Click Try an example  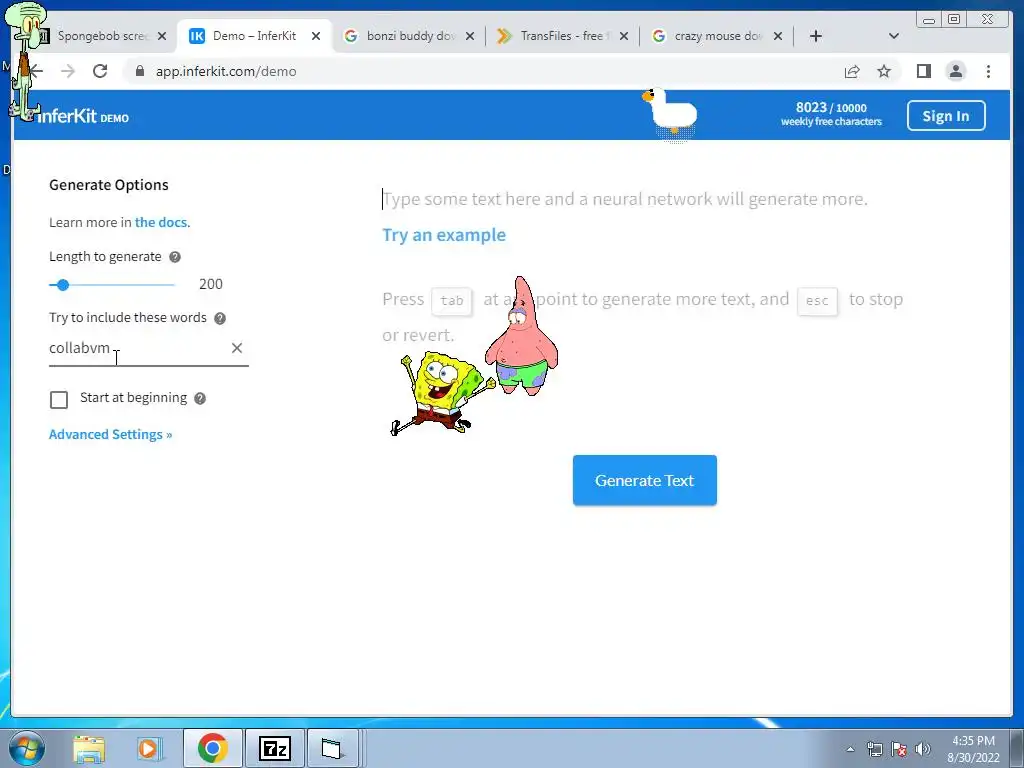(x=443, y=235)
